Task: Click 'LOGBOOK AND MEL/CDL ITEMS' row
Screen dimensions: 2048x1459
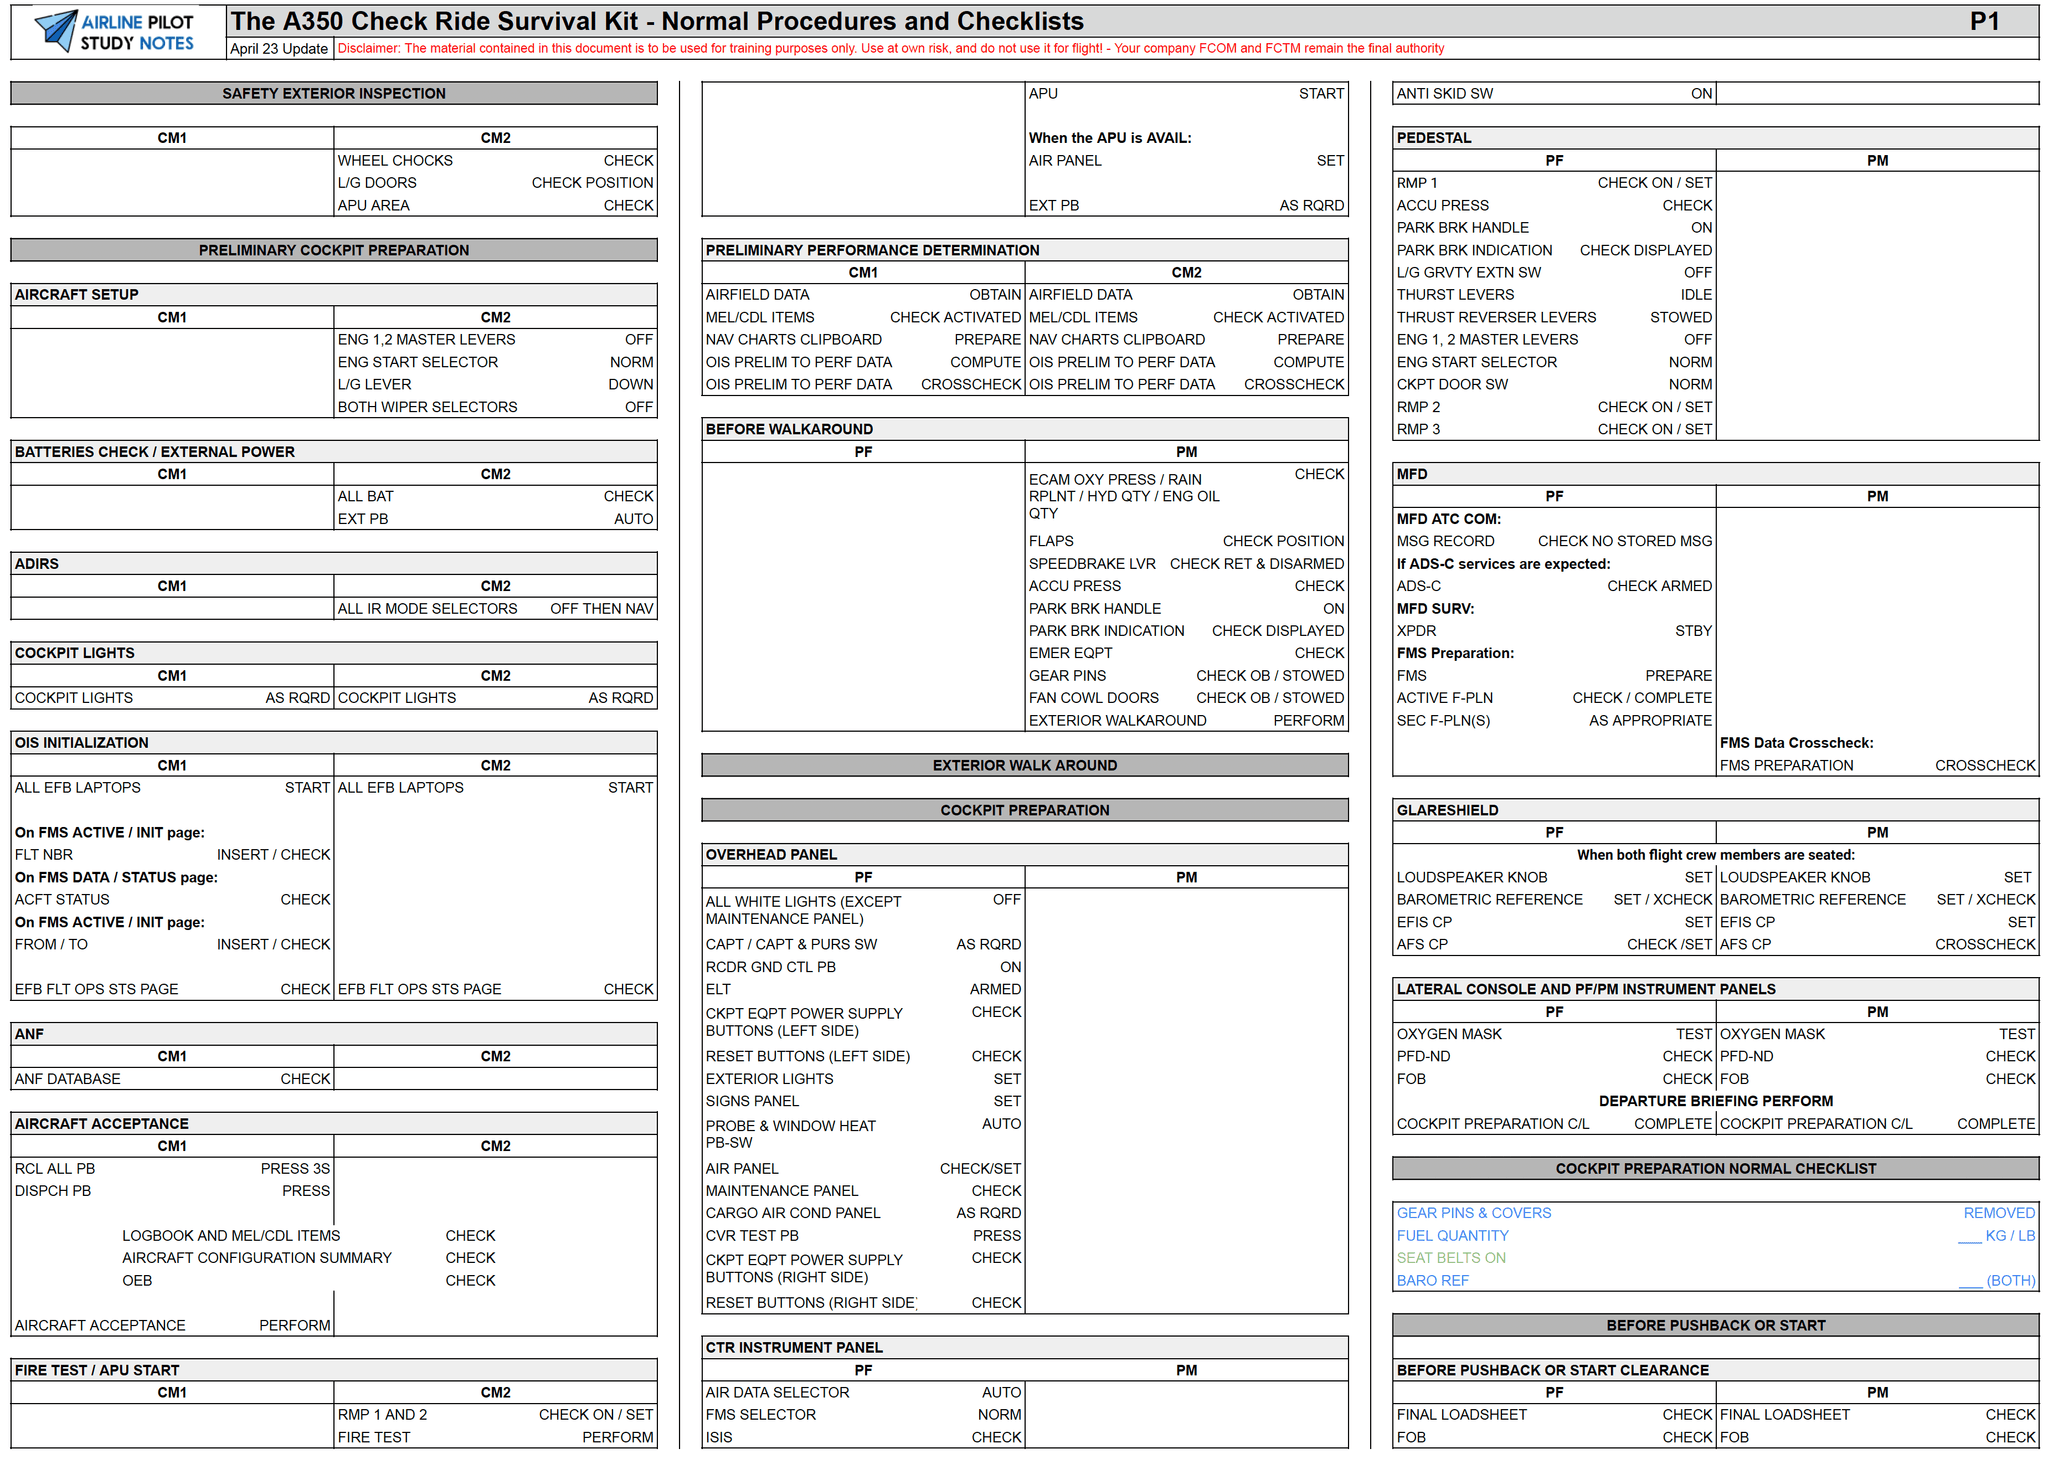Action: click(309, 1236)
